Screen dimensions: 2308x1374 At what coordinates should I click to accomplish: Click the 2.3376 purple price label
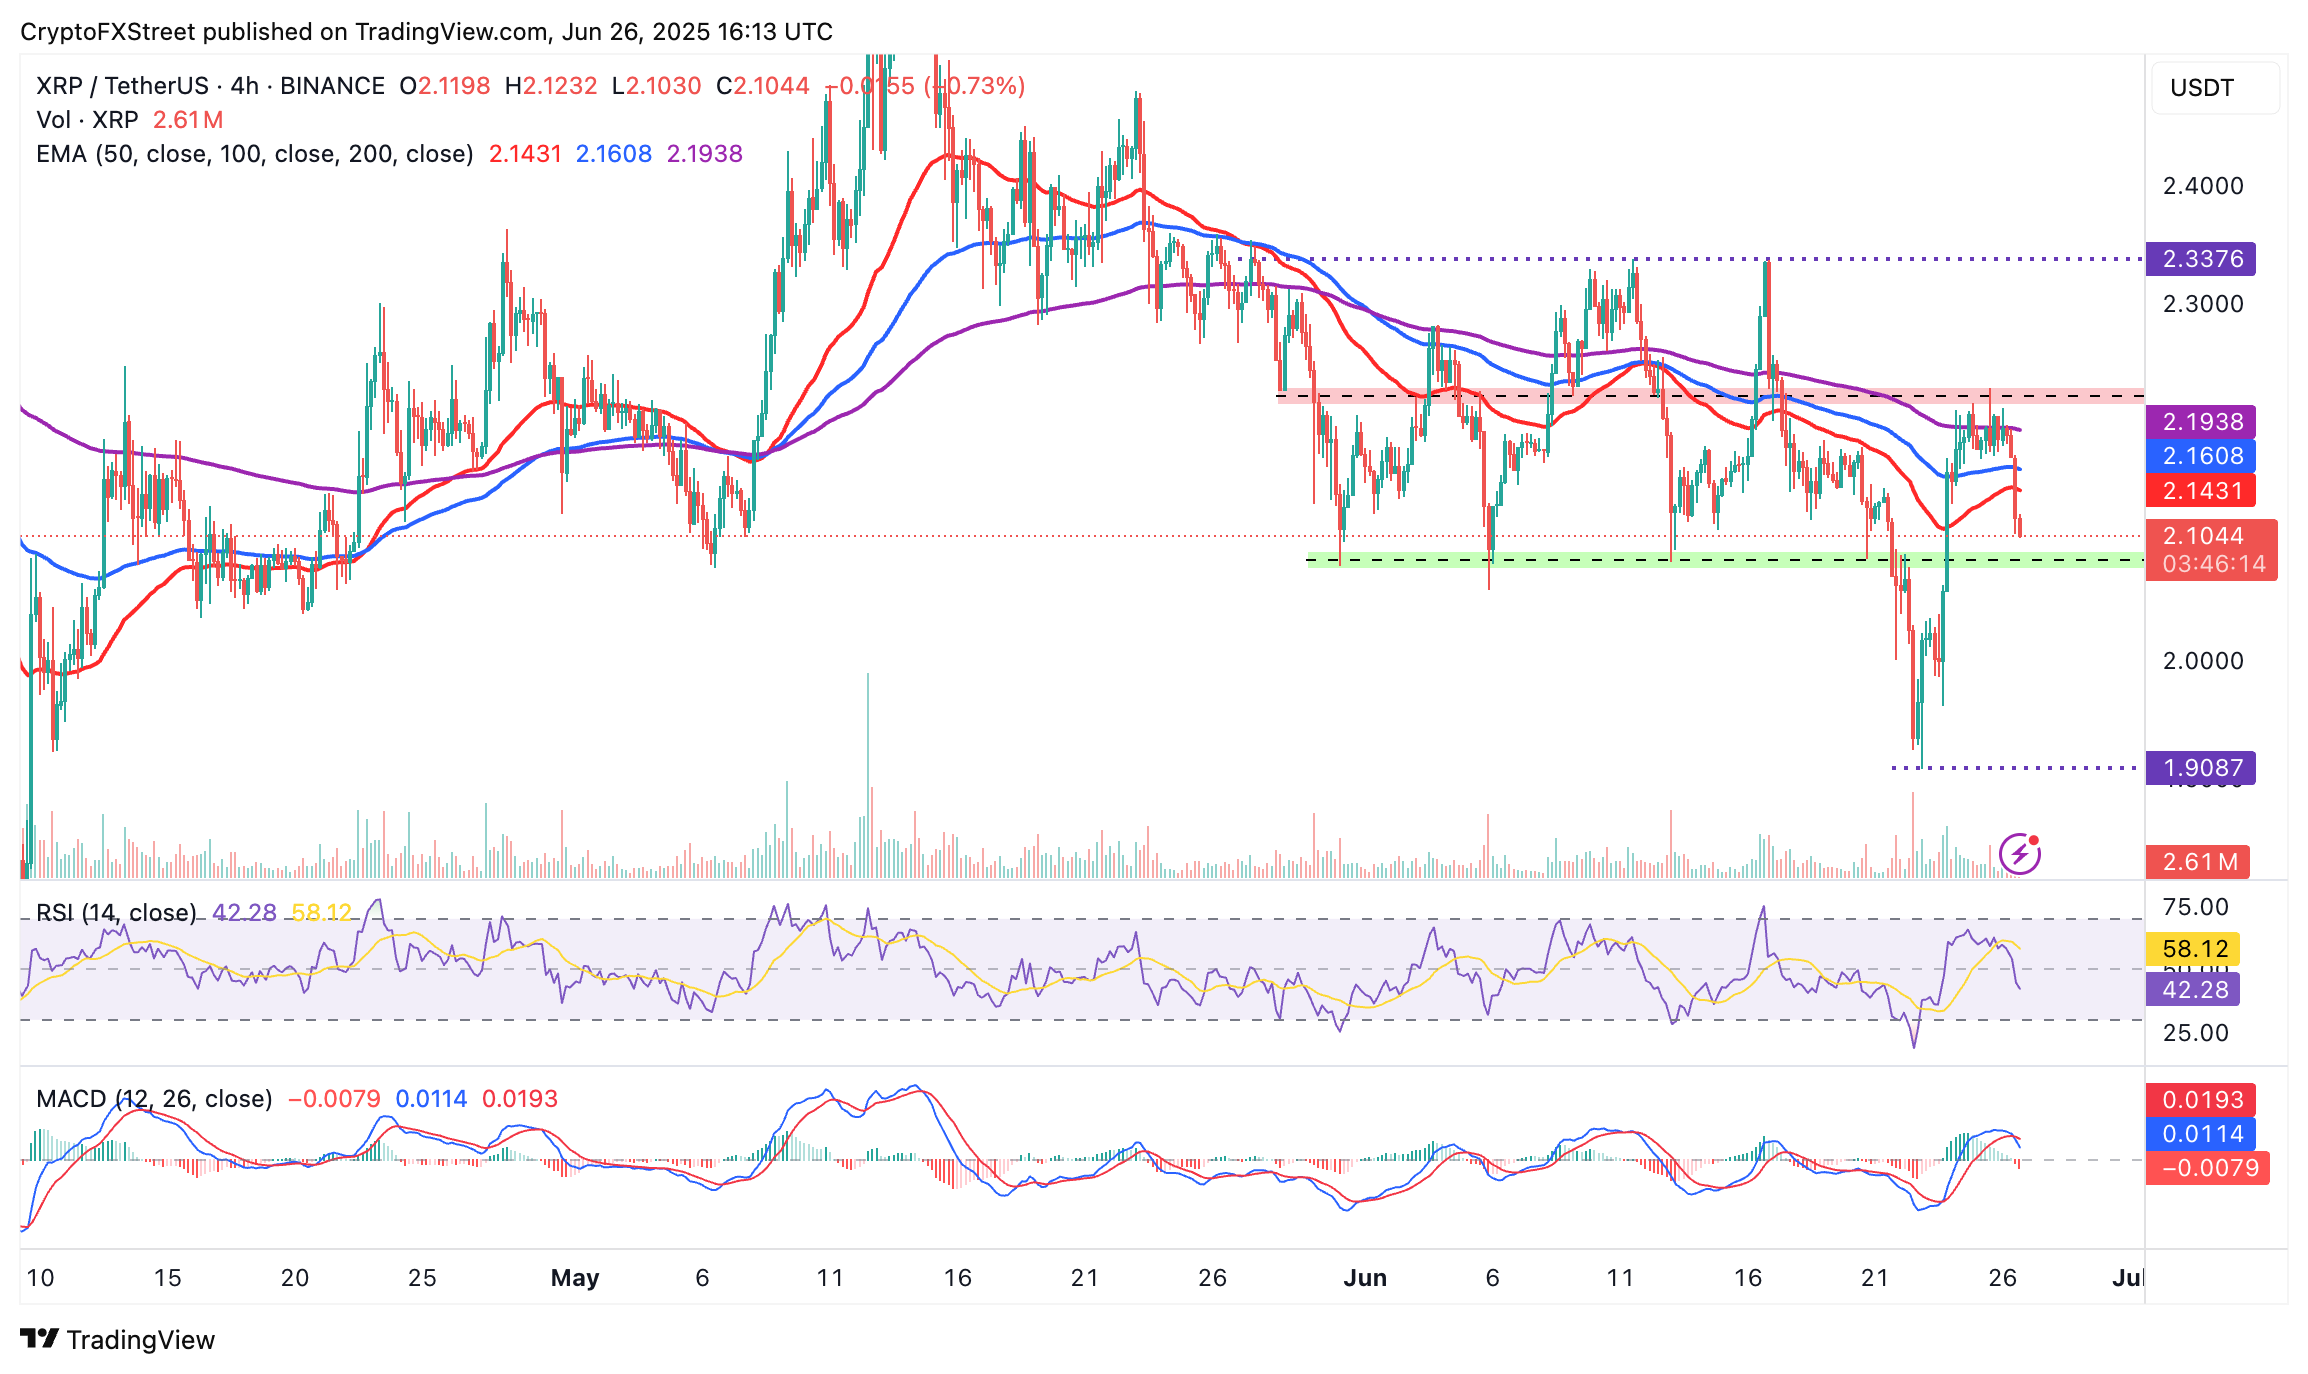pos(2201,259)
